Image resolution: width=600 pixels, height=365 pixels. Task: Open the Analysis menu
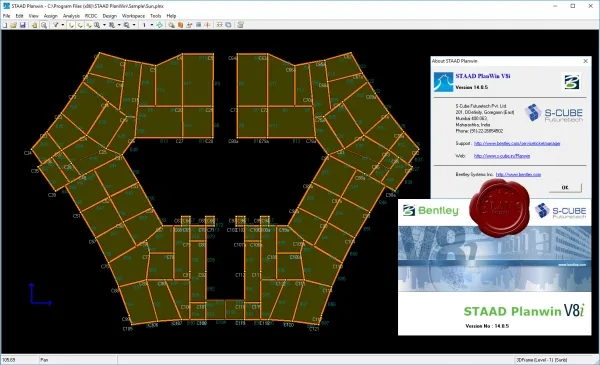[x=71, y=16]
